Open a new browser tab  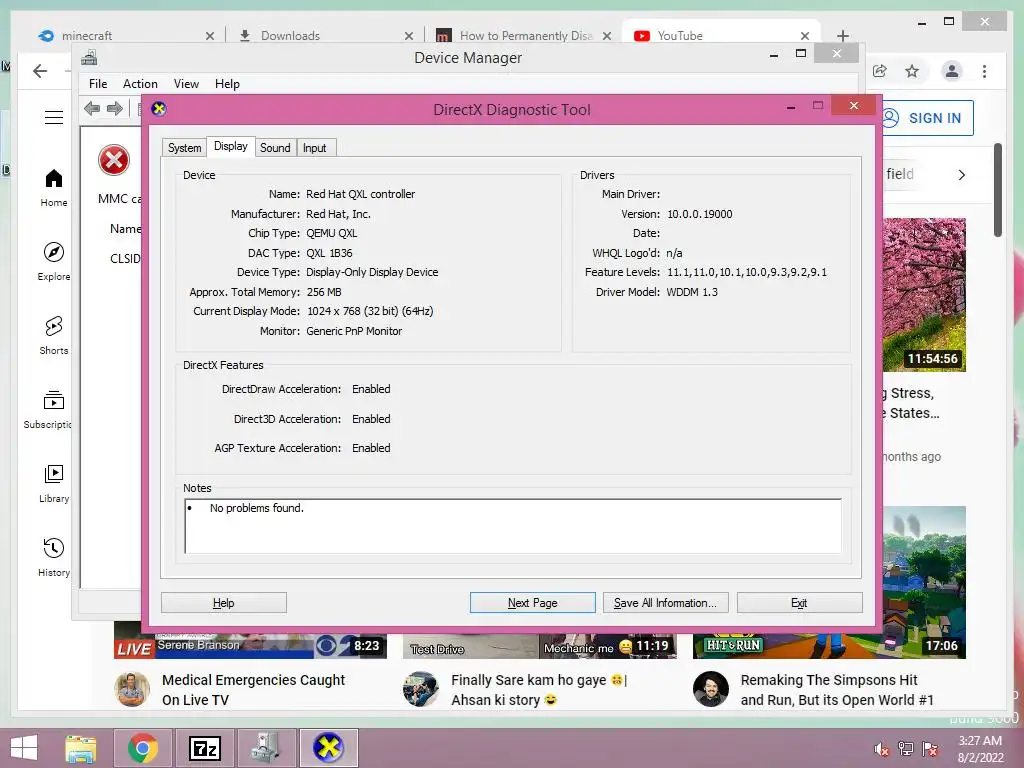click(842, 36)
